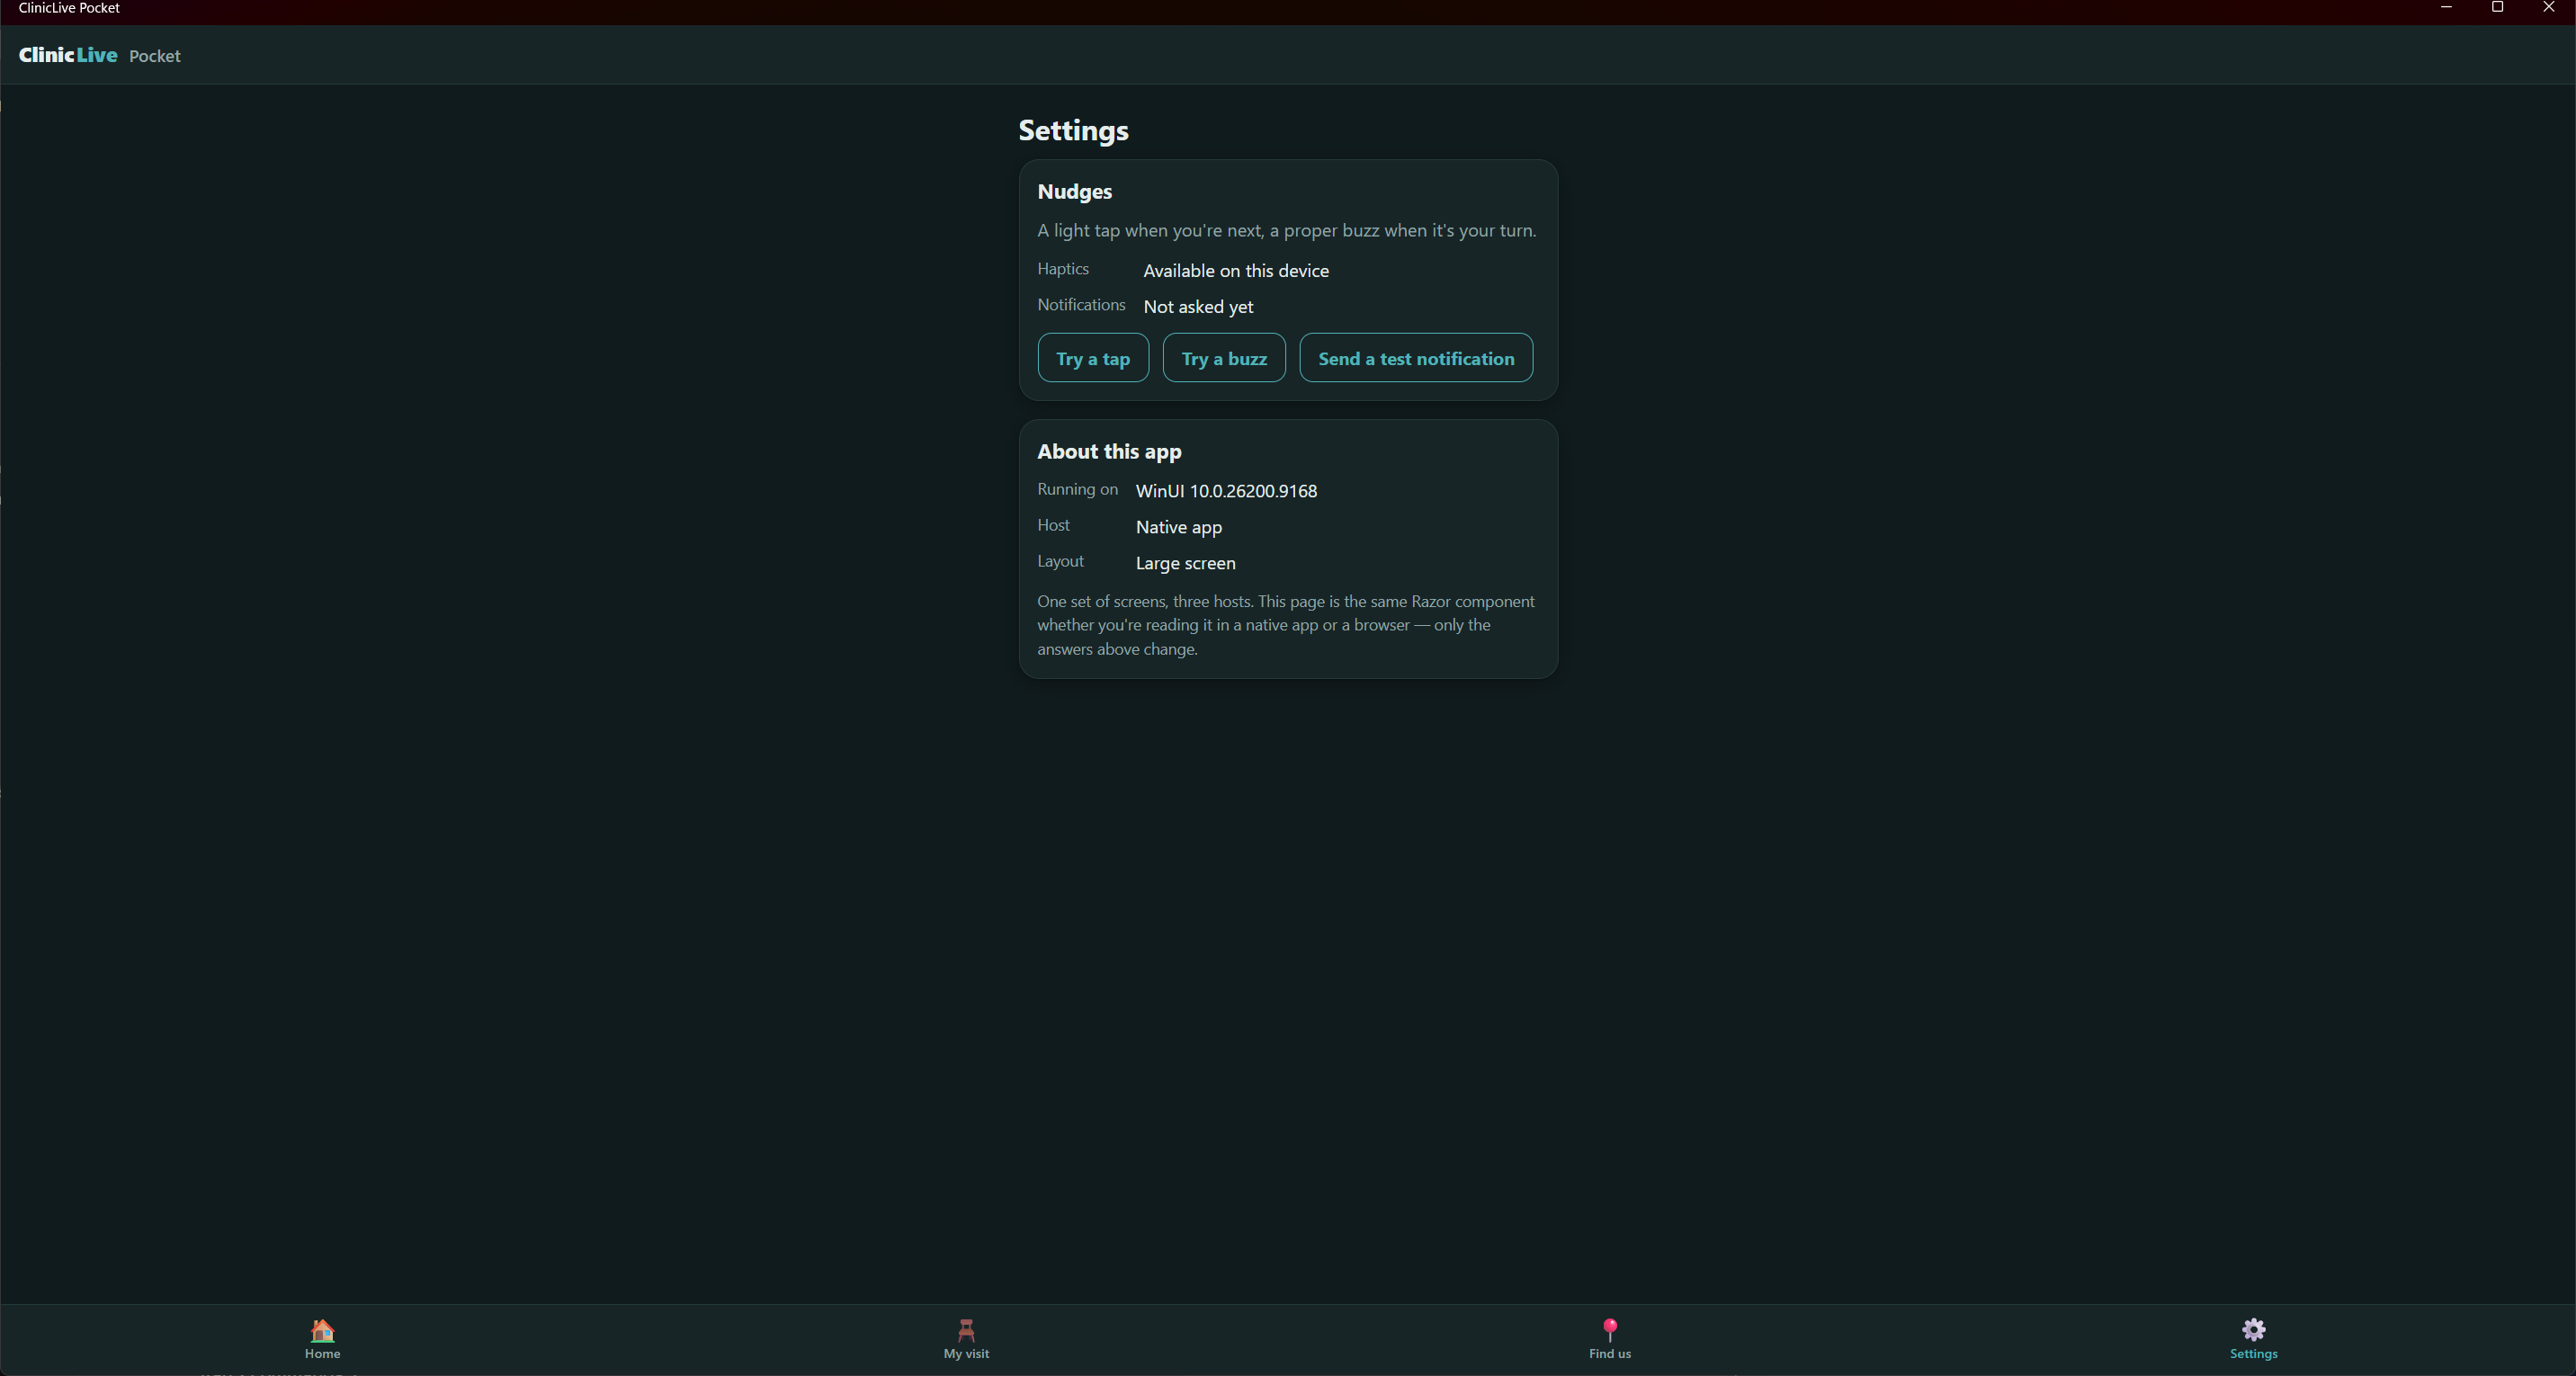
Task: Open the My visit chair icon
Action: 966,1330
